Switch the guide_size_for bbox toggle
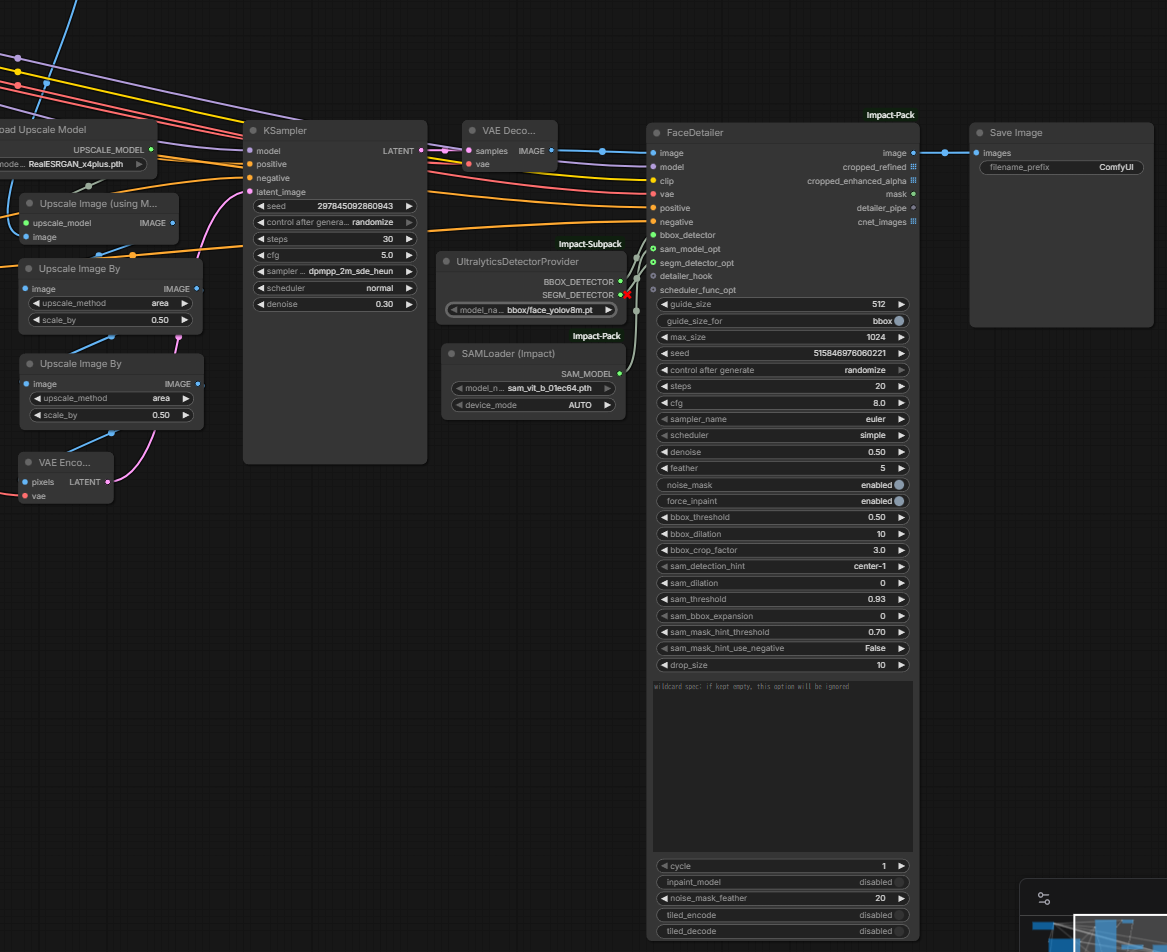This screenshot has width=1167, height=952. 899,321
